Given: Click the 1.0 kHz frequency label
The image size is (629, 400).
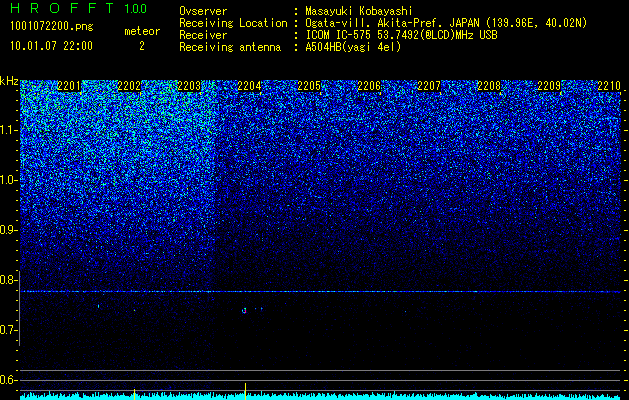Looking at the screenshot, I should click(7, 181).
